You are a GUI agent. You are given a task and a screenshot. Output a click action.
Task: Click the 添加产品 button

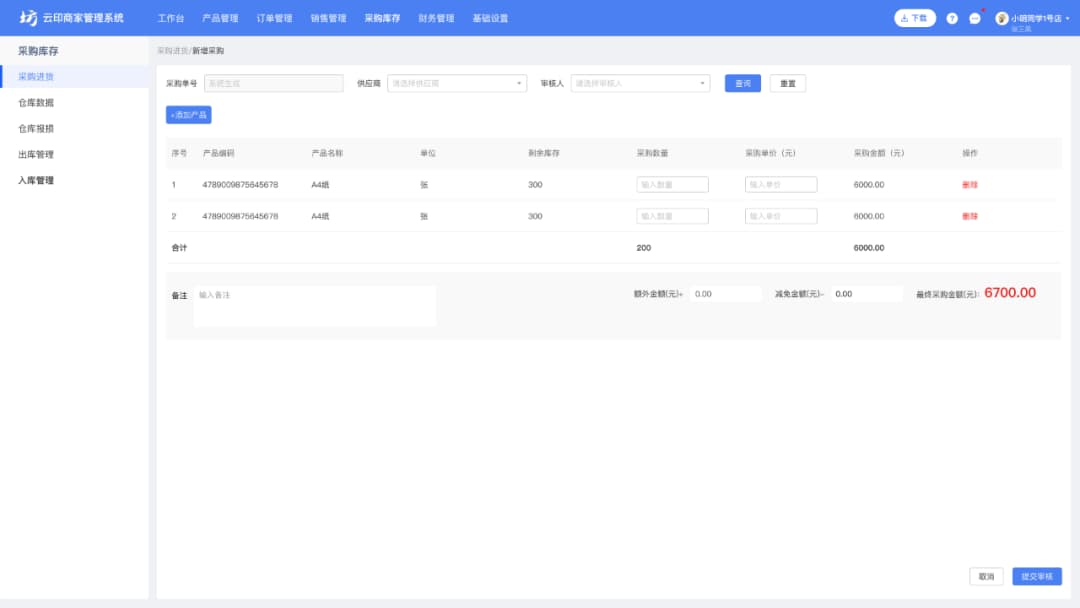tap(189, 115)
